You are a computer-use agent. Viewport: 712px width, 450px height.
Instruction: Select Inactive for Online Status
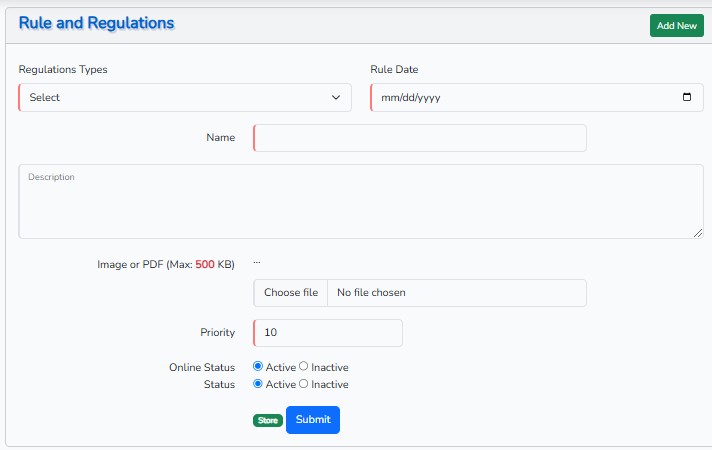tap(304, 367)
